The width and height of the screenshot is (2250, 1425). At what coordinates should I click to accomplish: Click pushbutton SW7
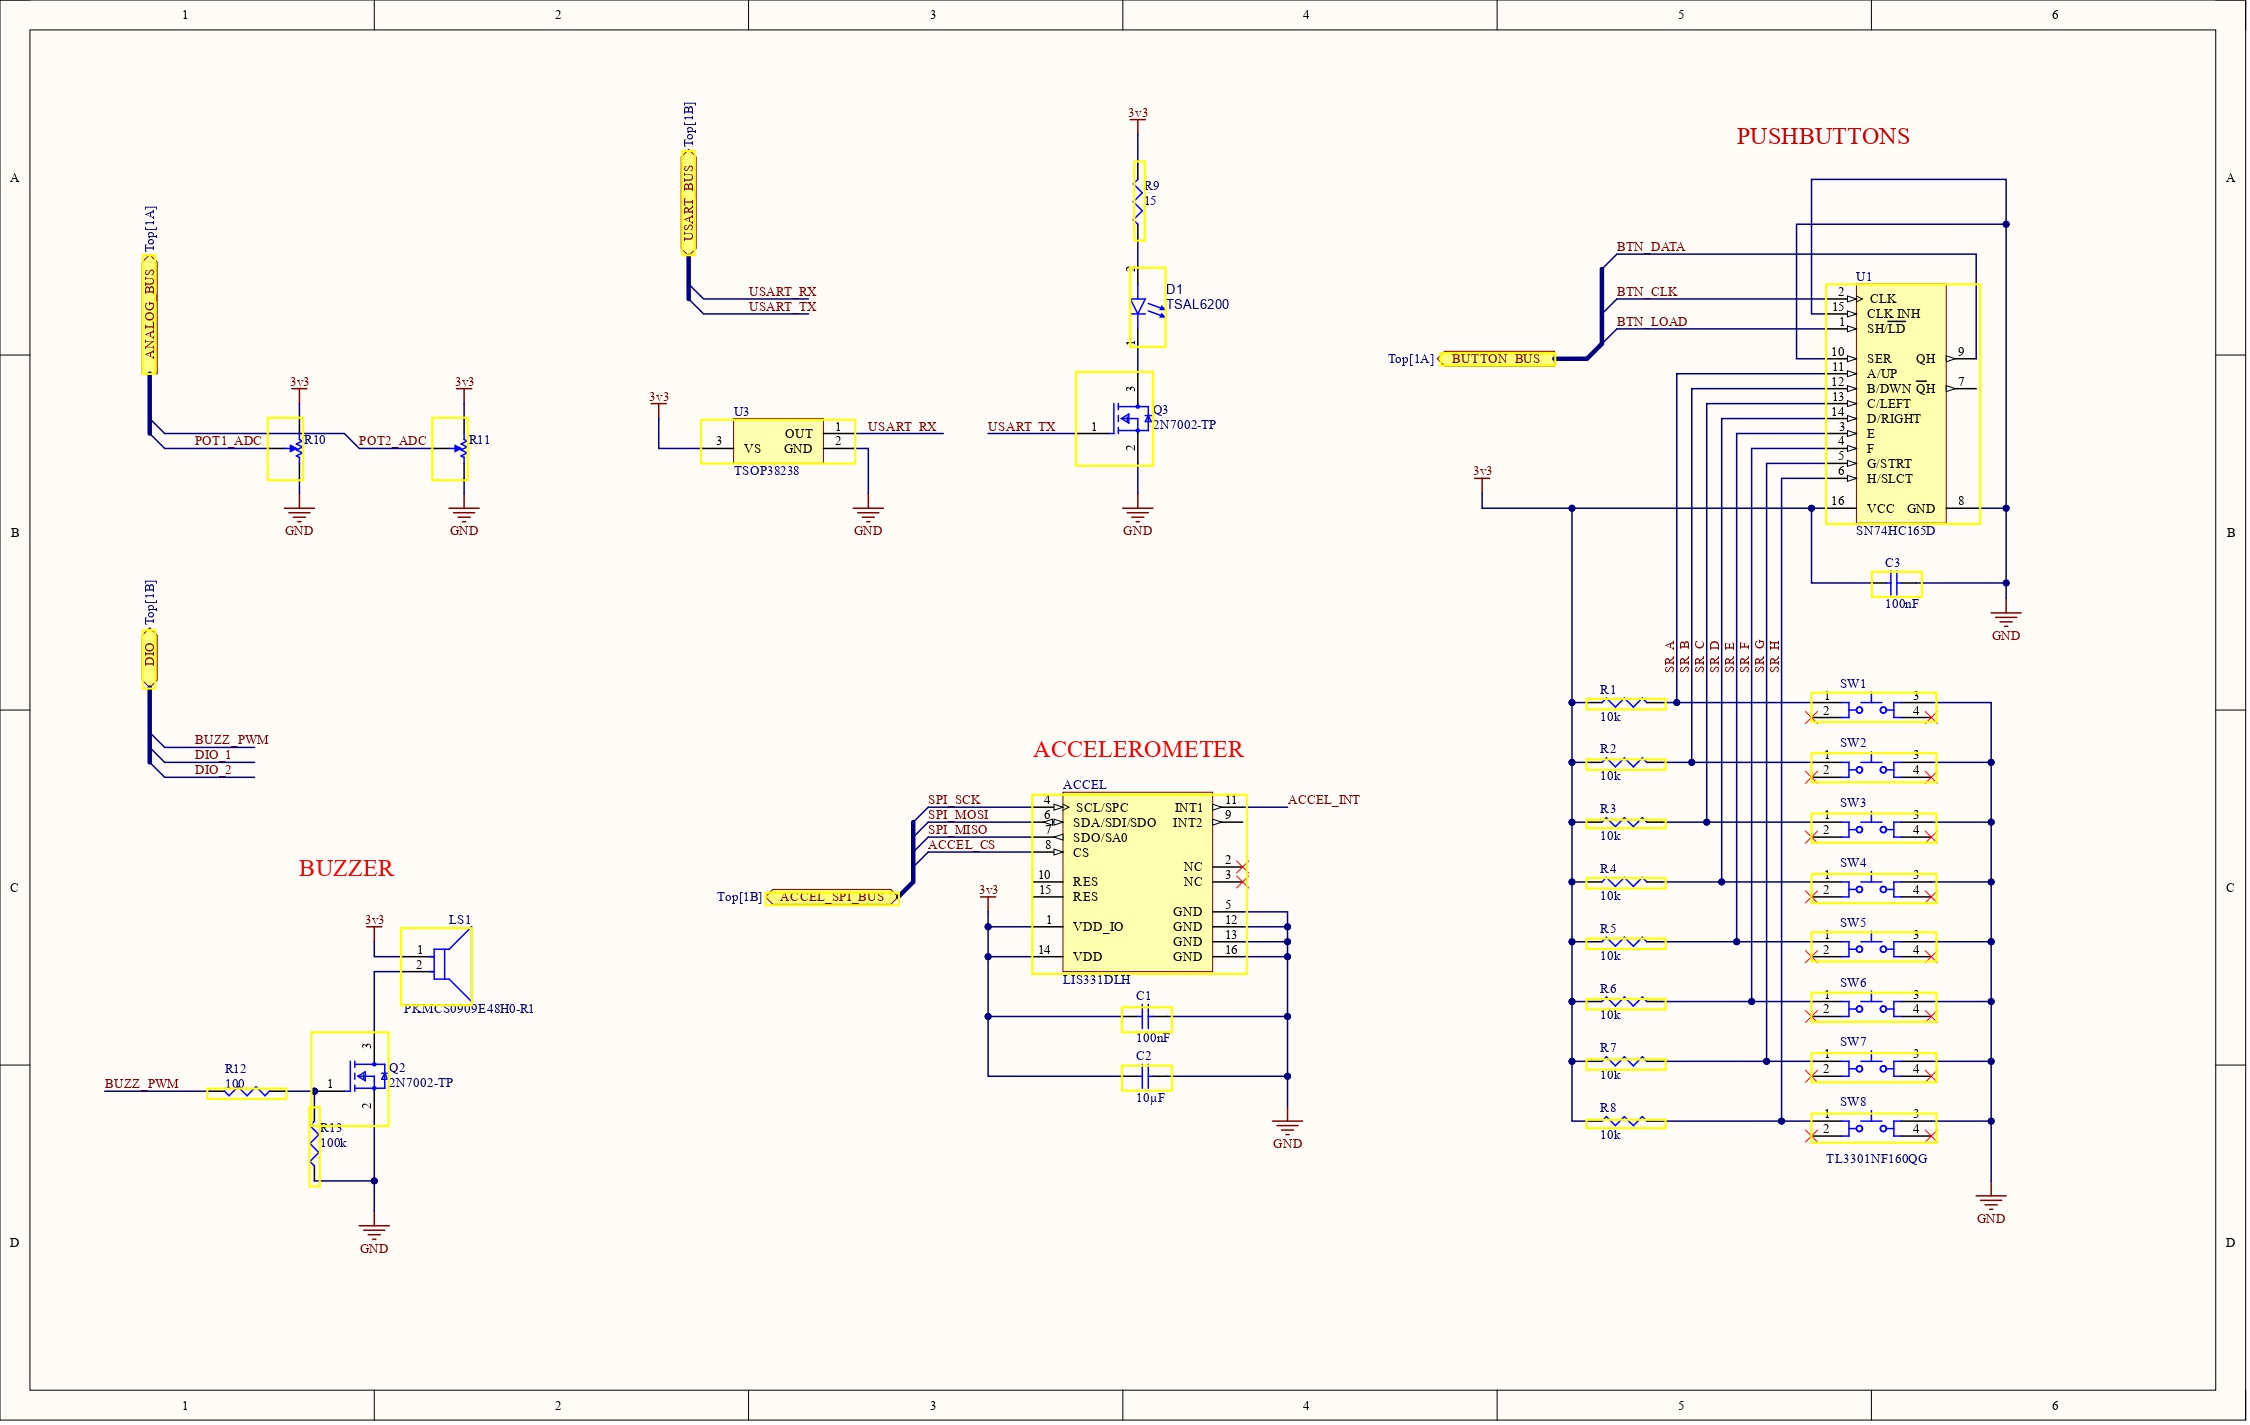[x=1873, y=1067]
